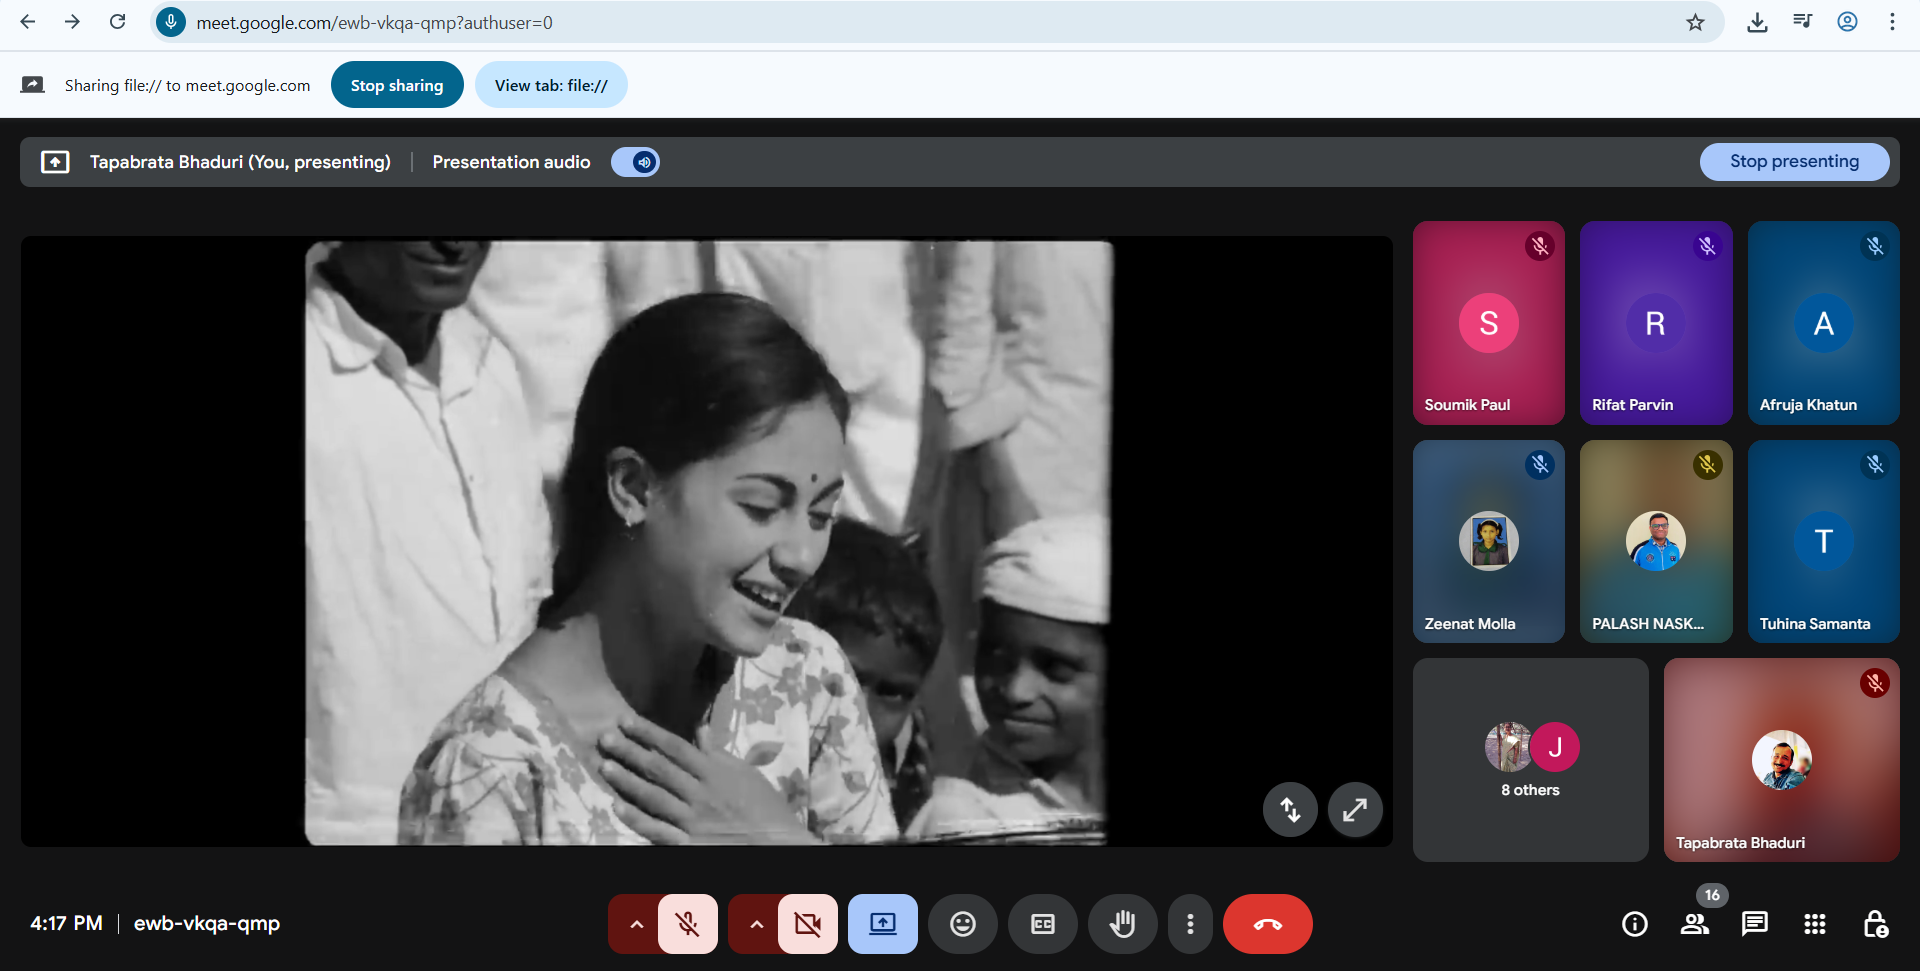Open Rifat Parvin participant tile

(x=1656, y=323)
